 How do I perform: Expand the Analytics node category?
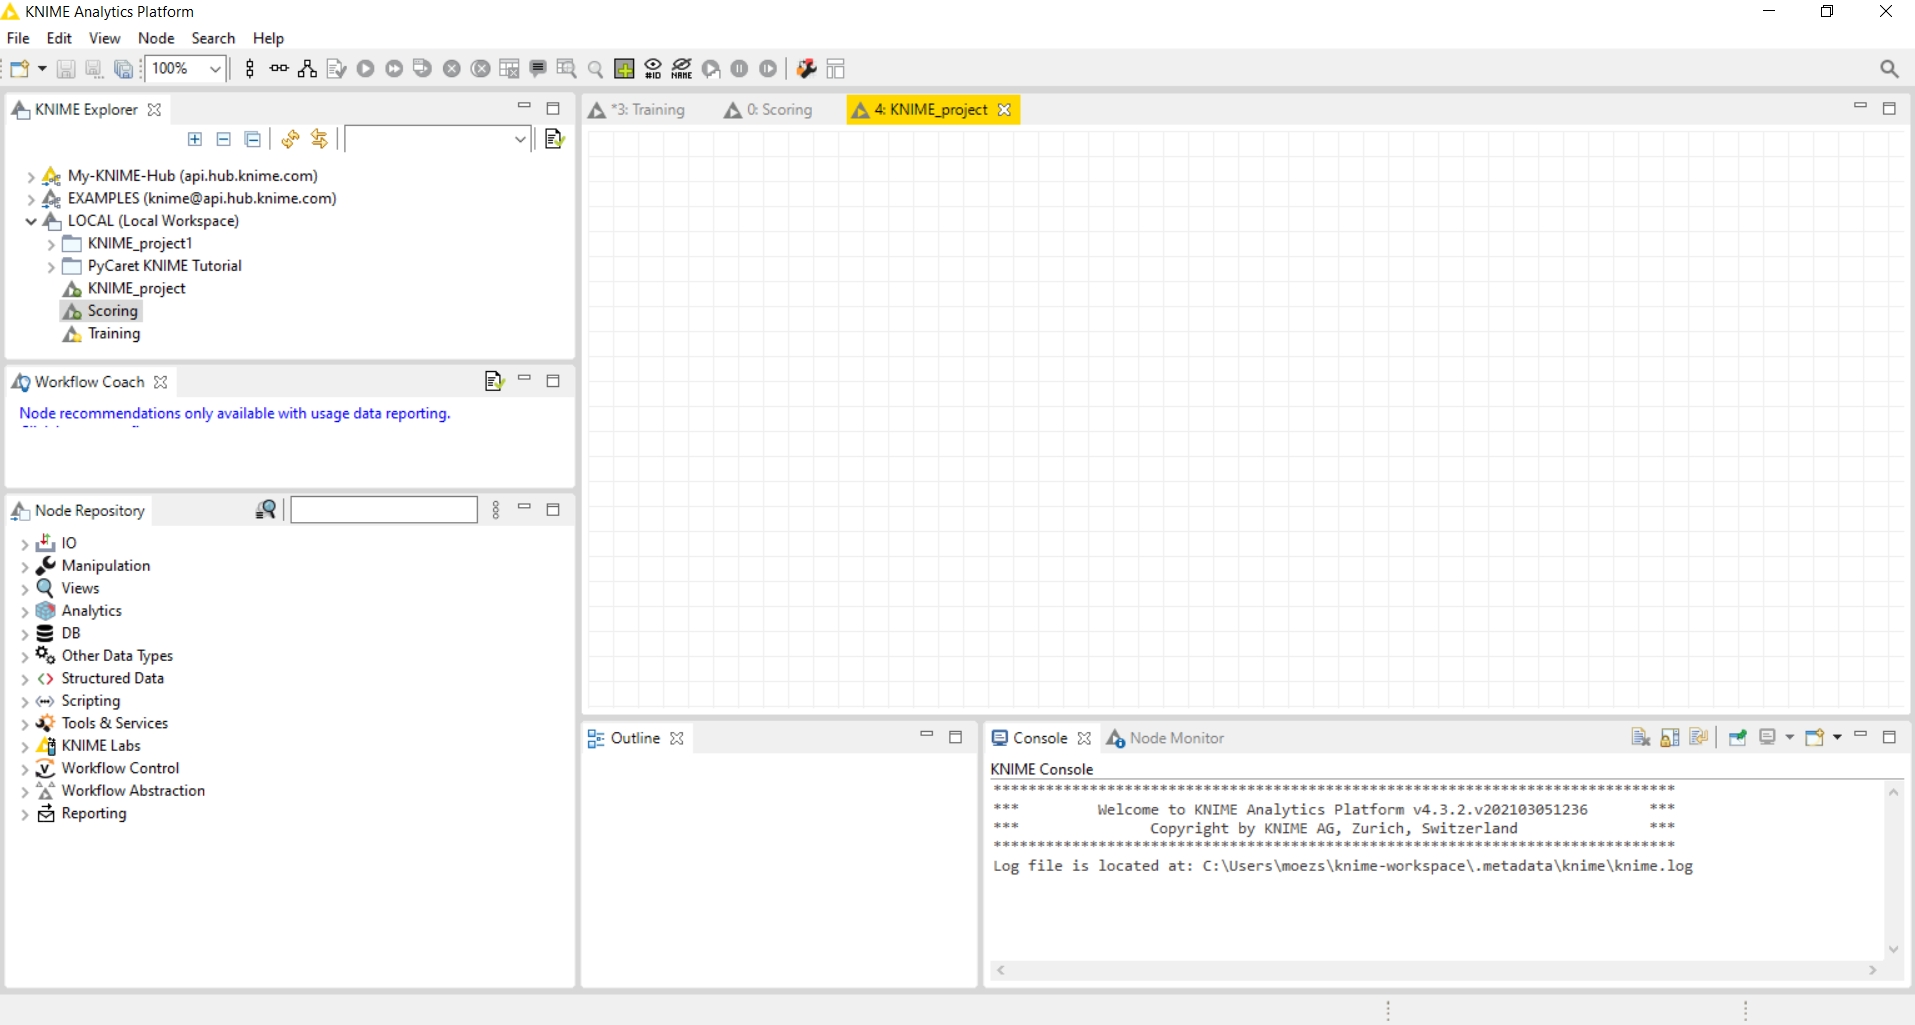(x=25, y=612)
